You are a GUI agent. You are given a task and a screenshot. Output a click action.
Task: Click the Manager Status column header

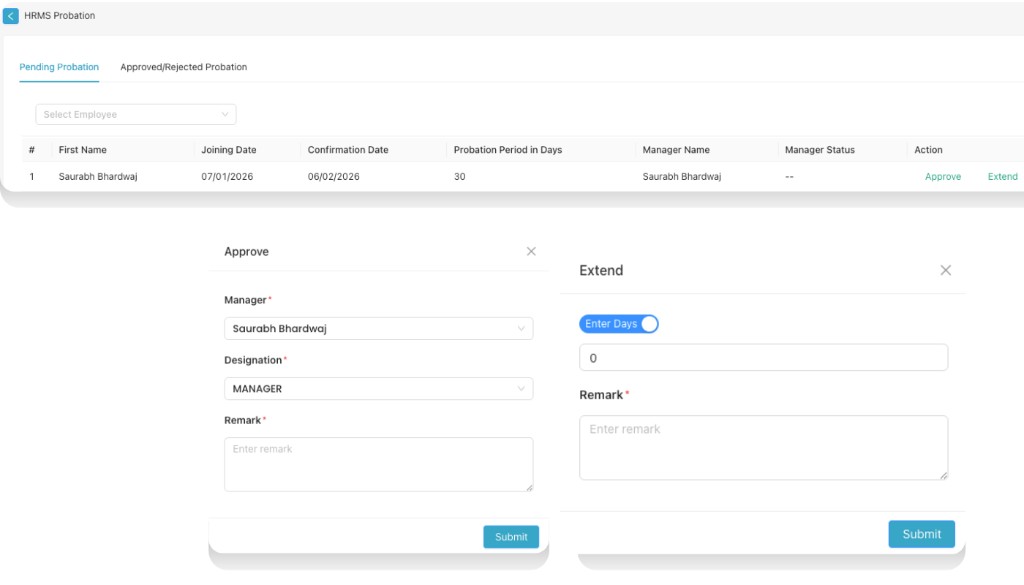tap(818, 149)
